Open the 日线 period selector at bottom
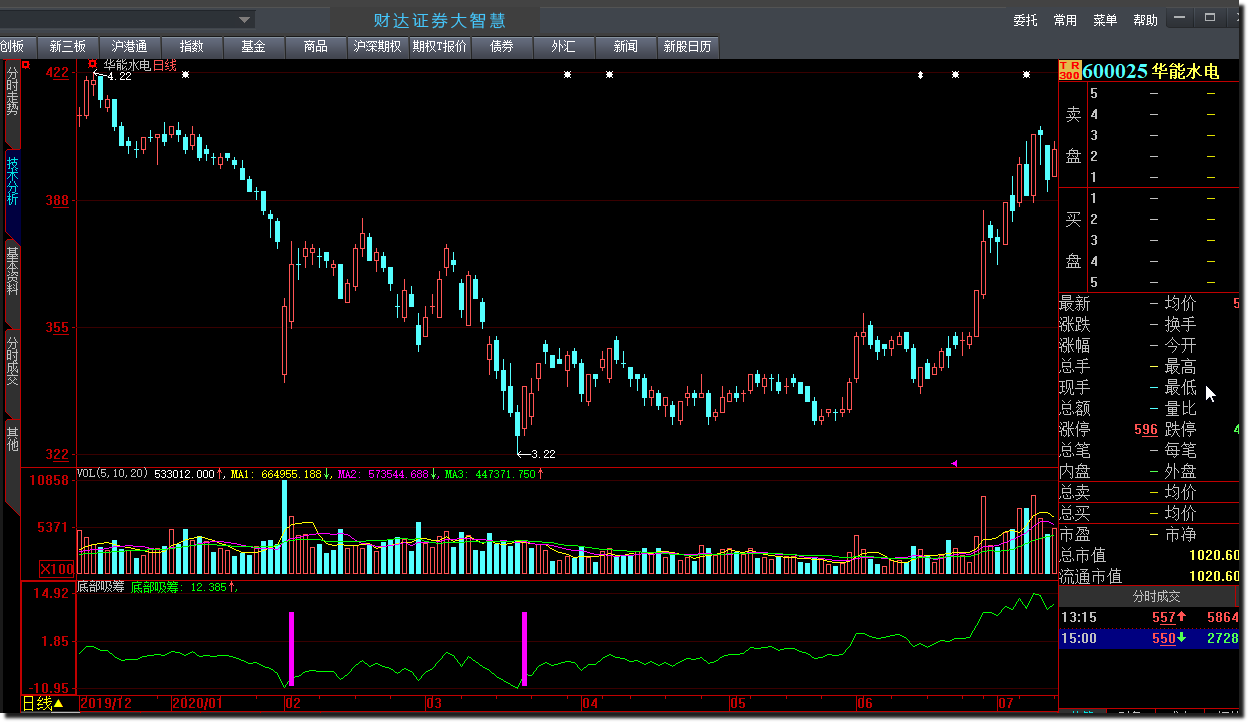The height and width of the screenshot is (722, 1249). [x=43, y=703]
